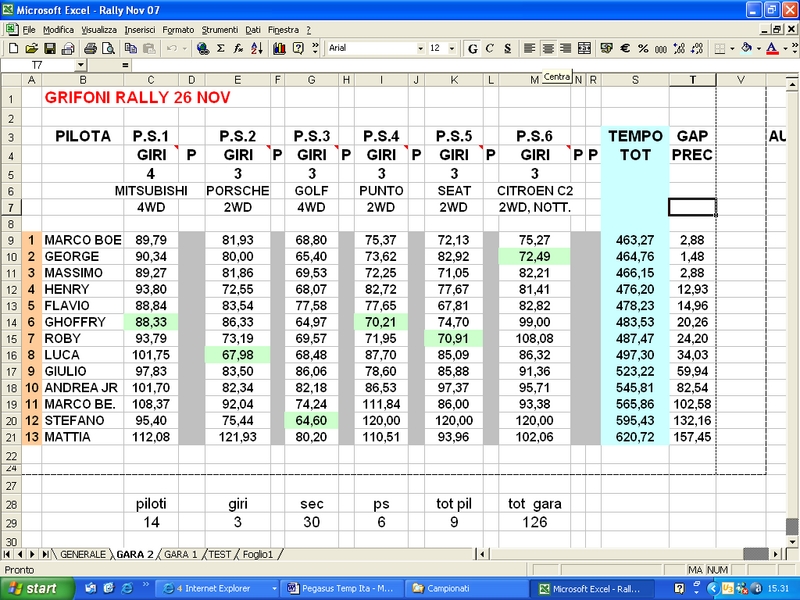
Task: Merge and center the selected cells
Action: (x=584, y=48)
